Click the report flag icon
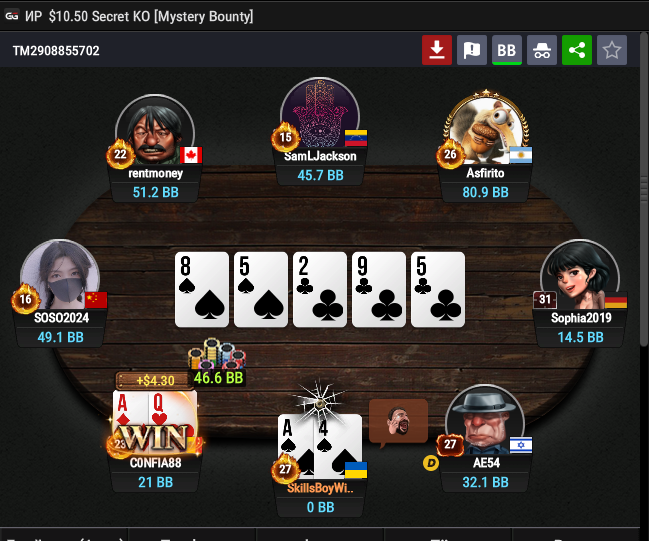The image size is (649, 541). pos(472,50)
